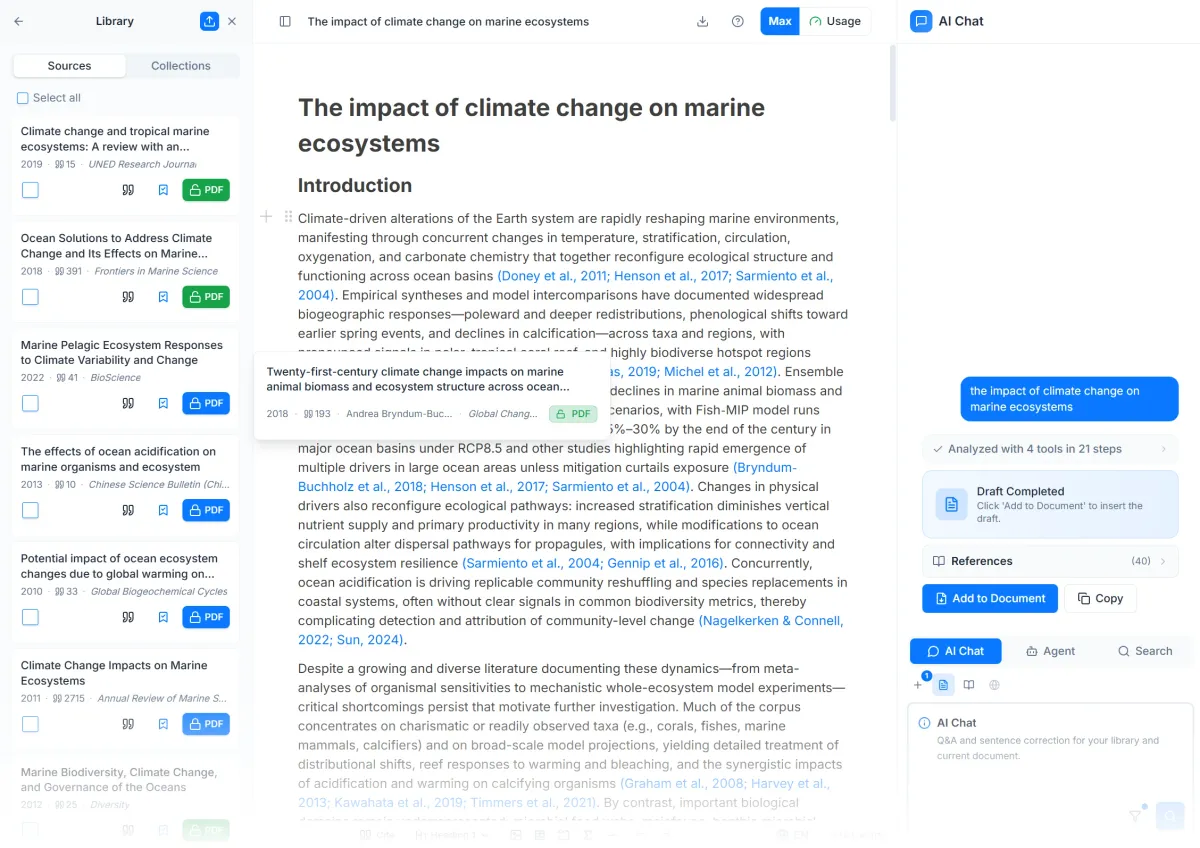Open the Search tab in chat panel

[1145, 651]
